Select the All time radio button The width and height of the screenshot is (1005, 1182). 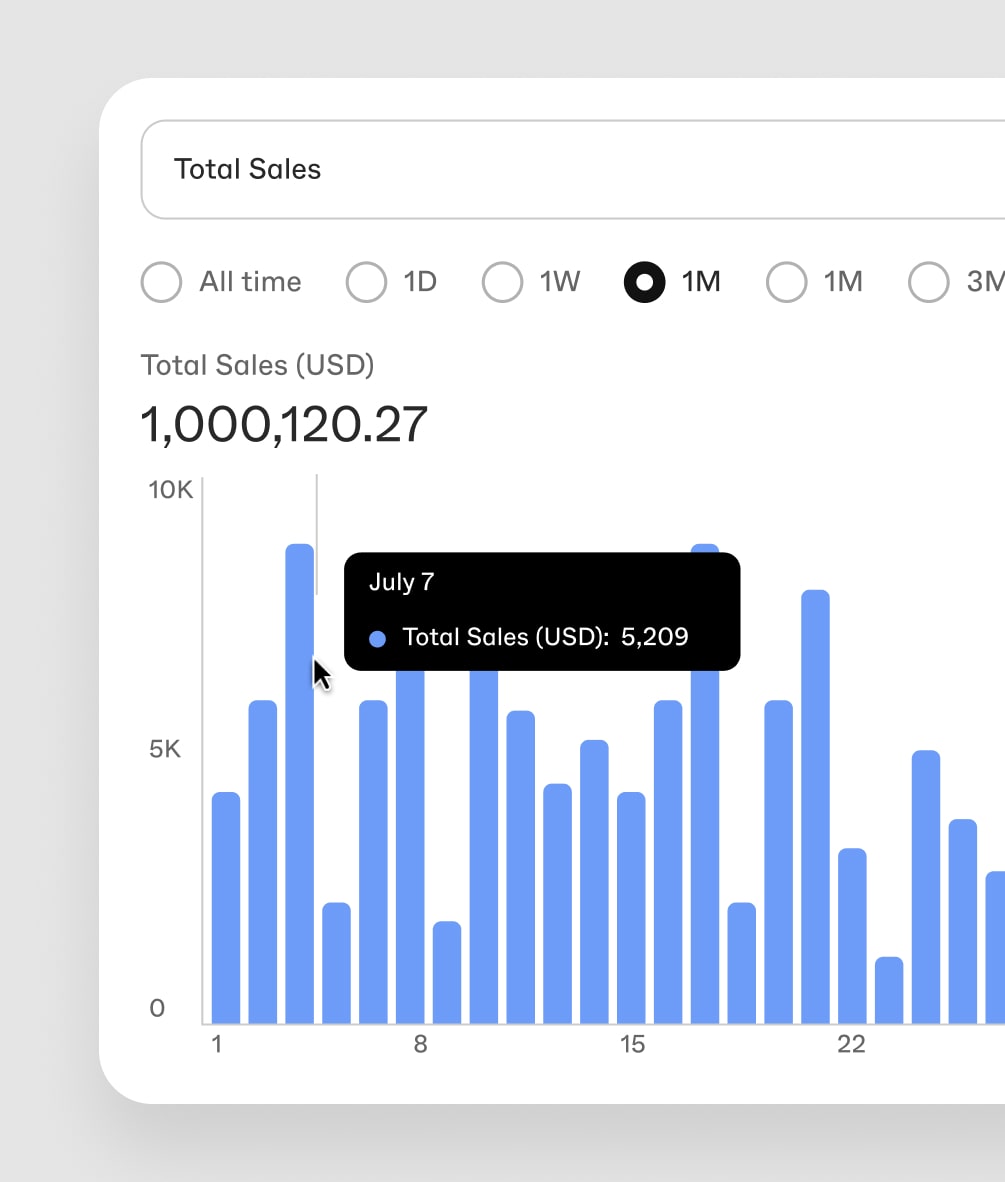pos(161,282)
